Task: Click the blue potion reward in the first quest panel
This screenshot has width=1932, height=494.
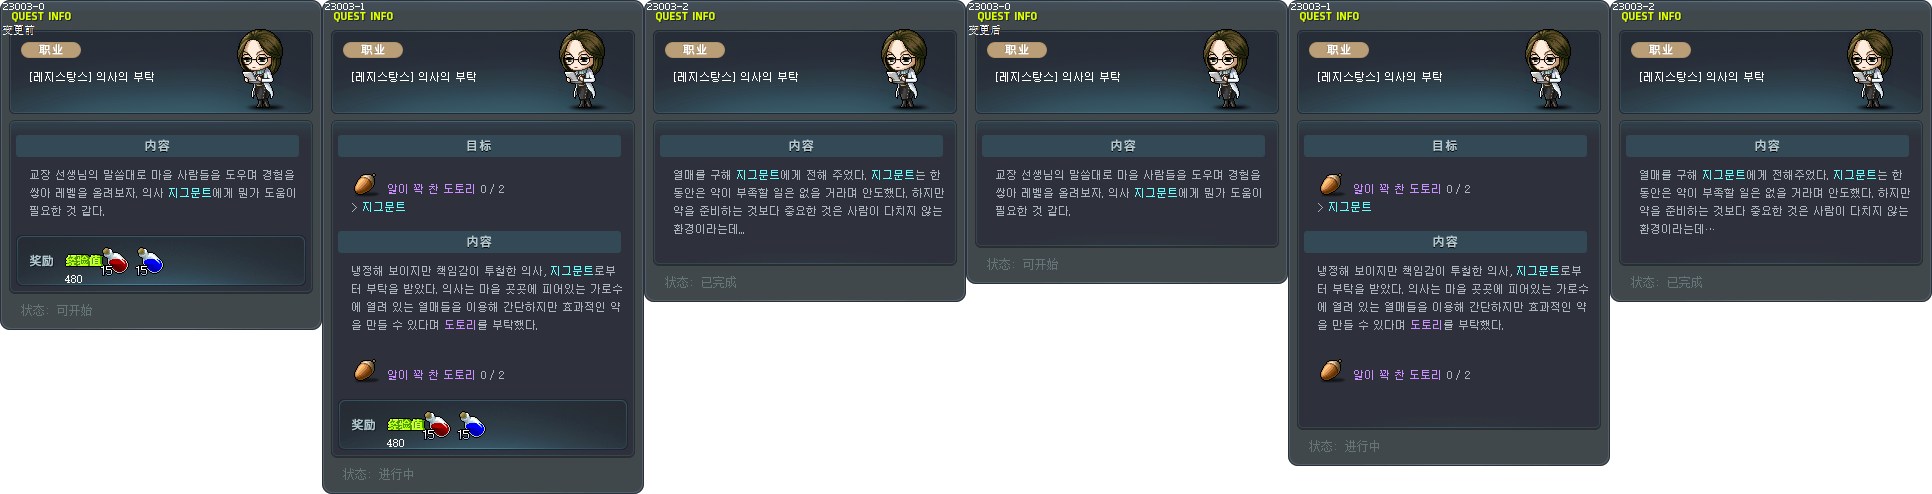Action: pos(150,261)
